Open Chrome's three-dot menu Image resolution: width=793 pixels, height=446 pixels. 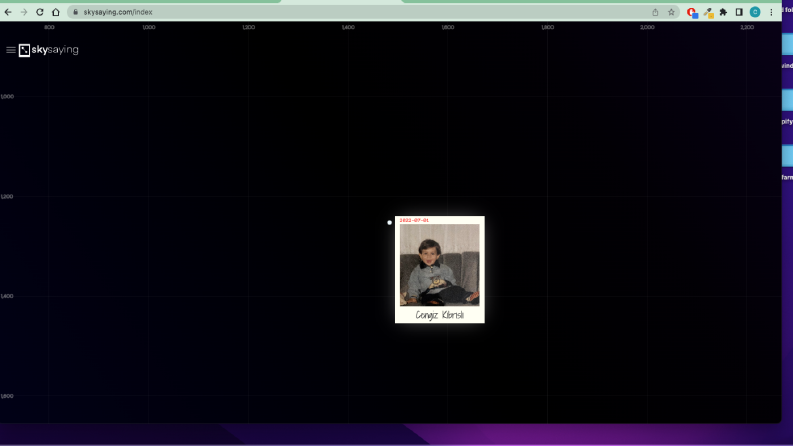point(771,12)
